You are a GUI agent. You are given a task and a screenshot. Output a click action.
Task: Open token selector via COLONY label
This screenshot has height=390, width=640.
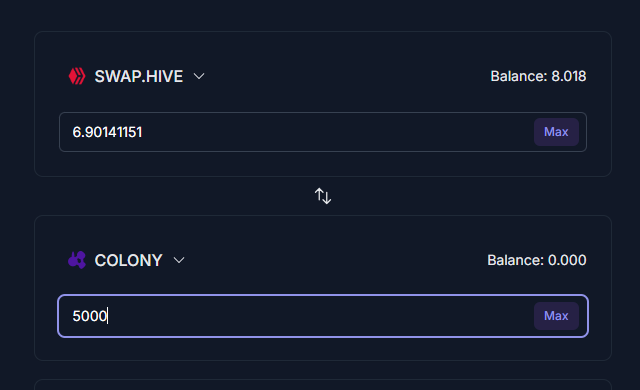click(129, 260)
